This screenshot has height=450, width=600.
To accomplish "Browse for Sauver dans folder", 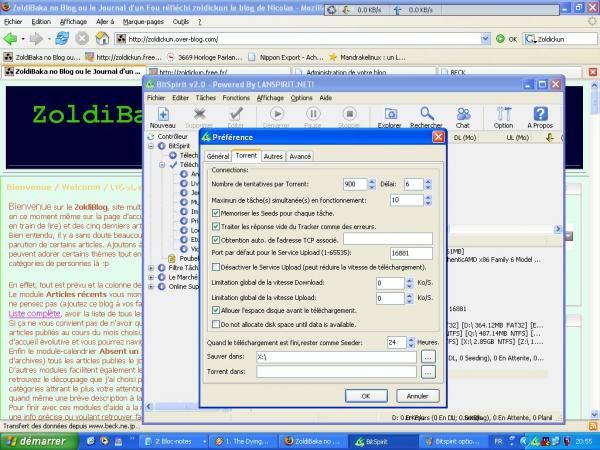I will tap(428, 357).
